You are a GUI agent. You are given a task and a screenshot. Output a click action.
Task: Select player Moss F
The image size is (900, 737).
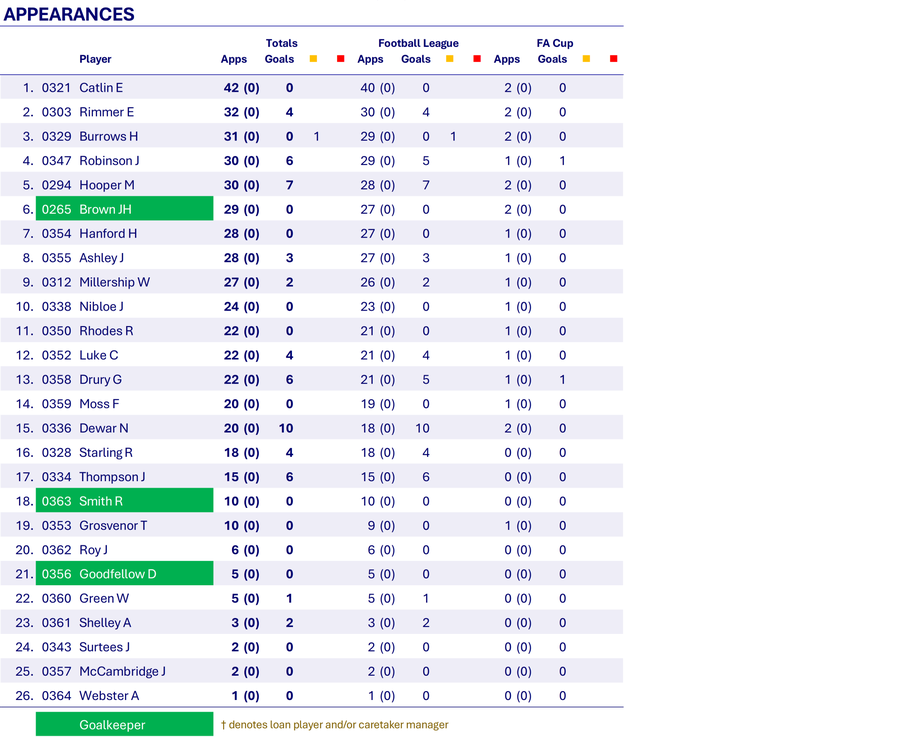(x=99, y=404)
